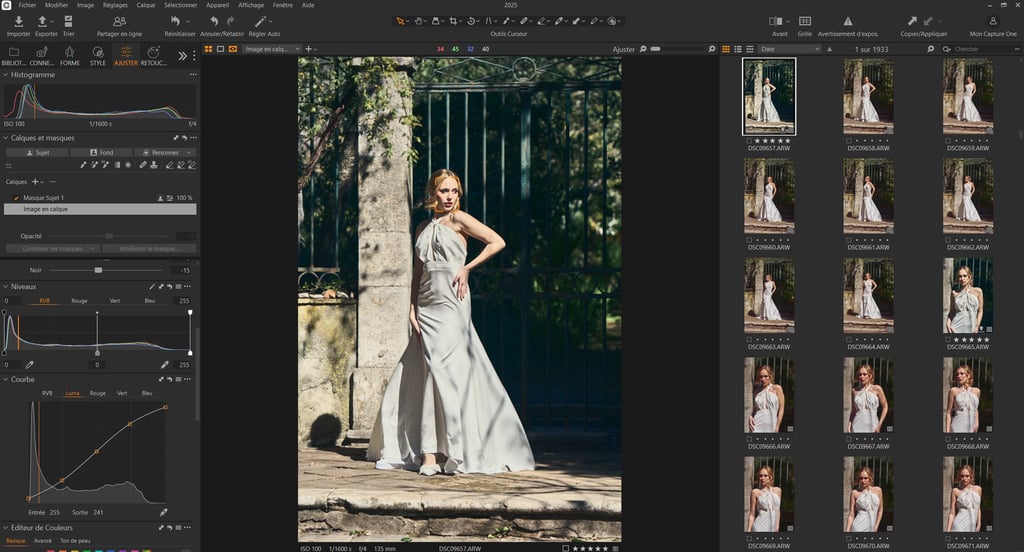Screen dimensions: 1024x552
Task: Click the Sujet mask button
Action: pyautogui.click(x=36, y=152)
